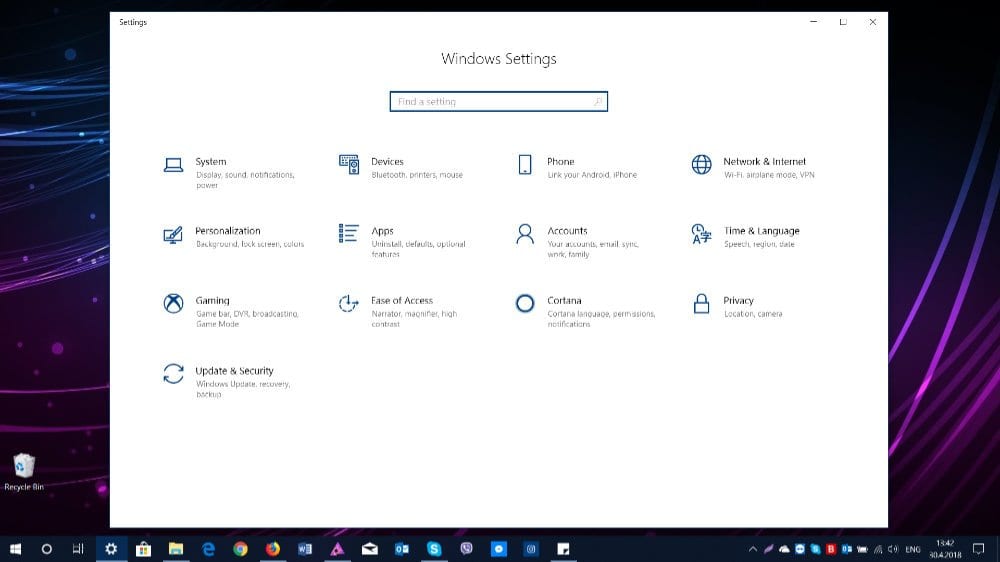Open Time & Language settings
The width and height of the screenshot is (1000, 562).
pos(746,237)
